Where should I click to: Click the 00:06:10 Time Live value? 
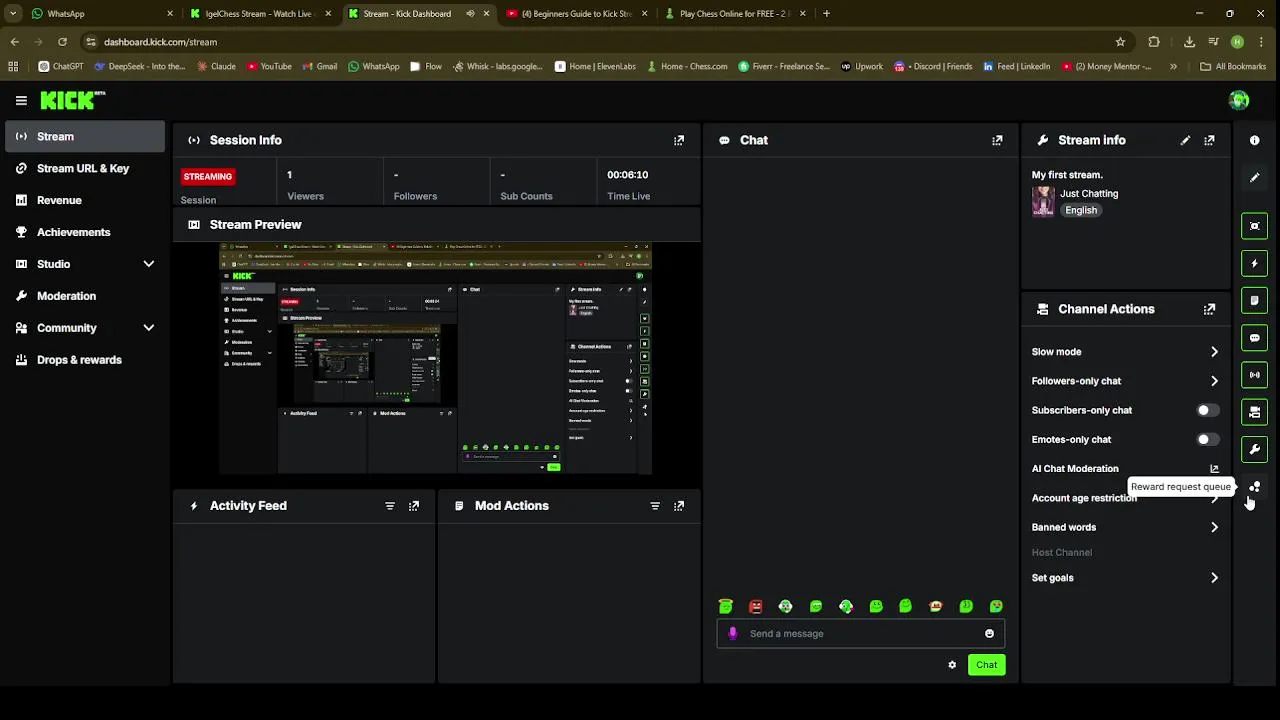[627, 175]
